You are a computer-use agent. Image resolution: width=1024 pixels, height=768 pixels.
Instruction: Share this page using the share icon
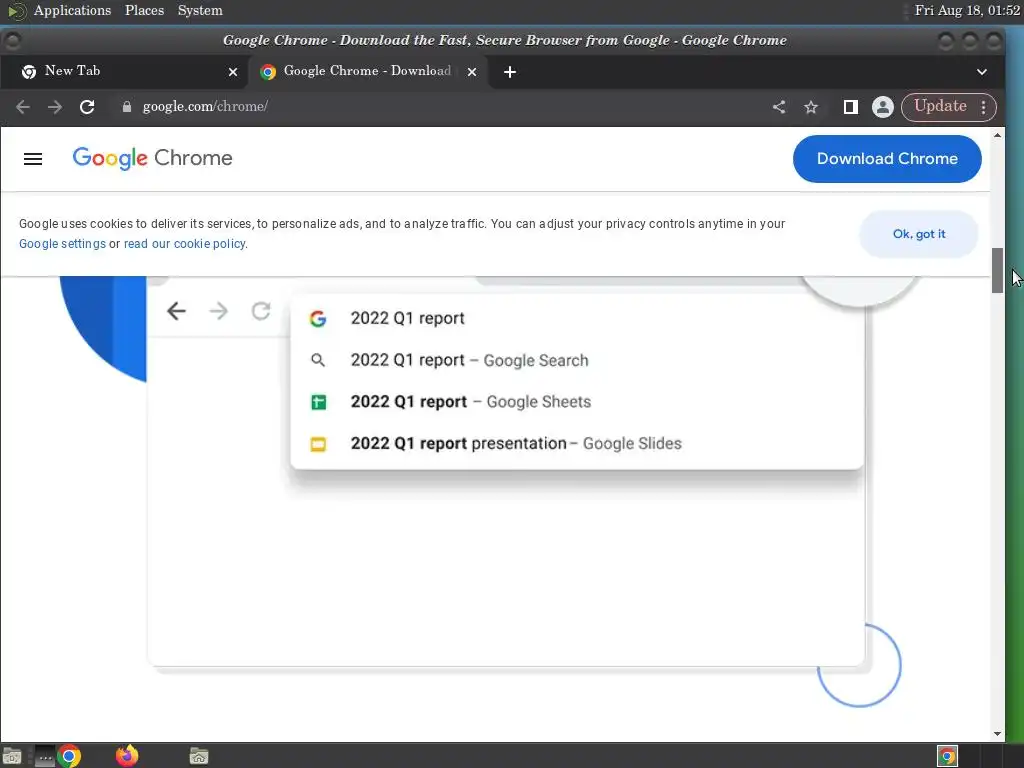[778, 107]
